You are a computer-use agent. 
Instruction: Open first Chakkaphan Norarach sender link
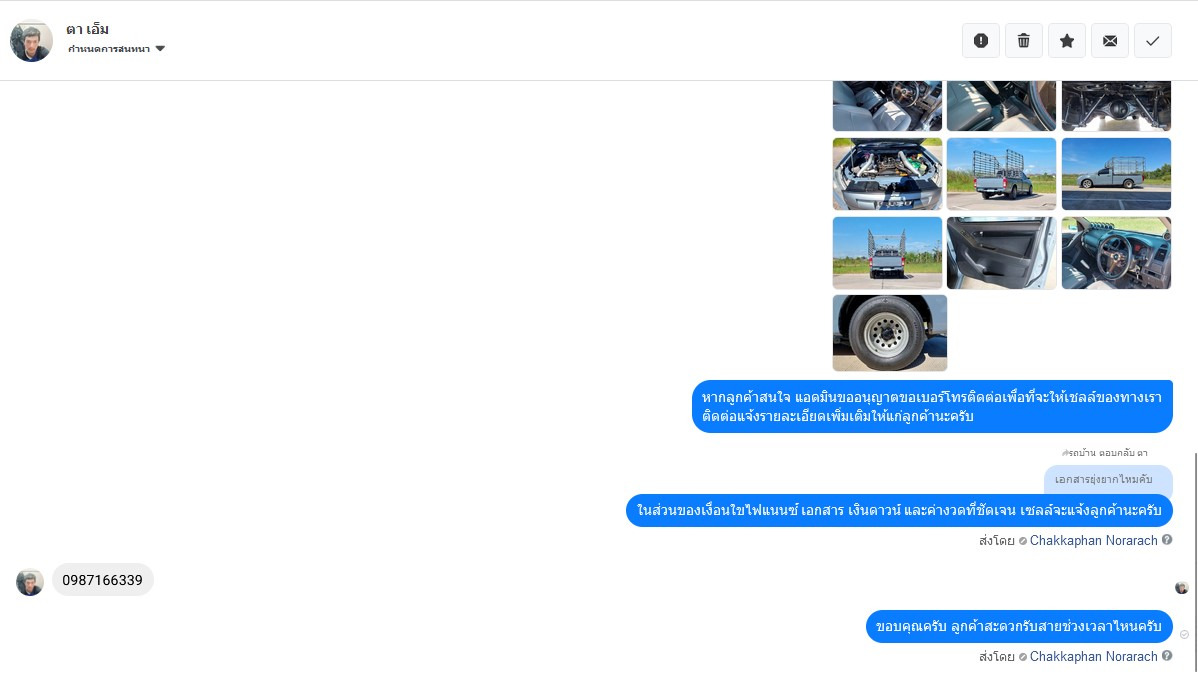click(x=1093, y=540)
